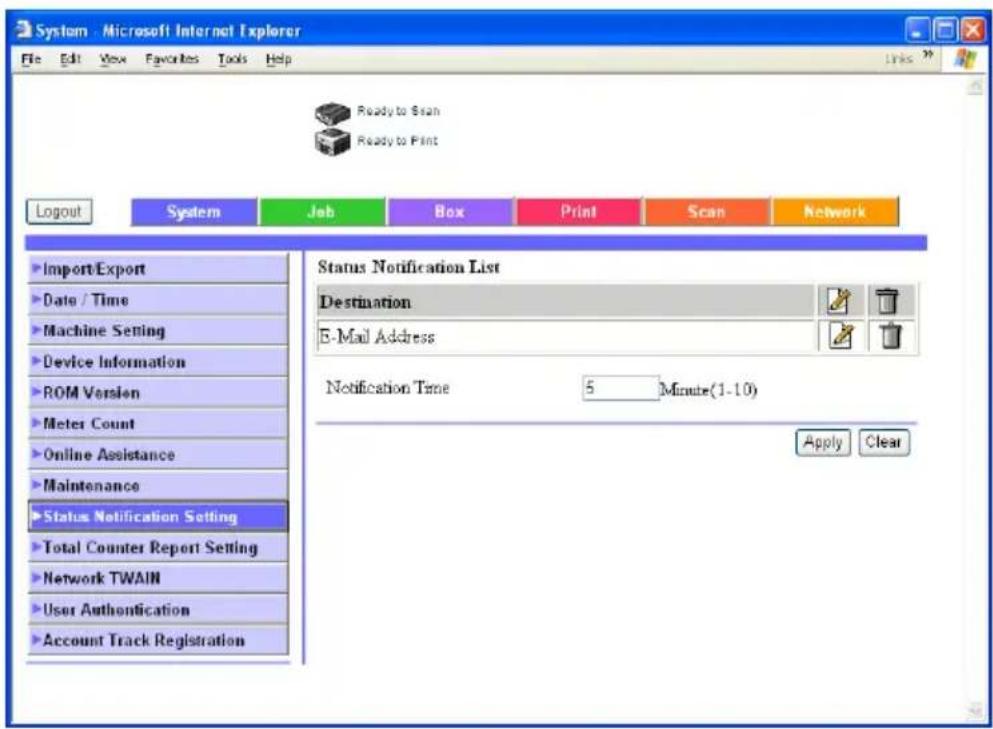993x729 pixels.
Task: Open Device Information page
Action: (x=158, y=362)
